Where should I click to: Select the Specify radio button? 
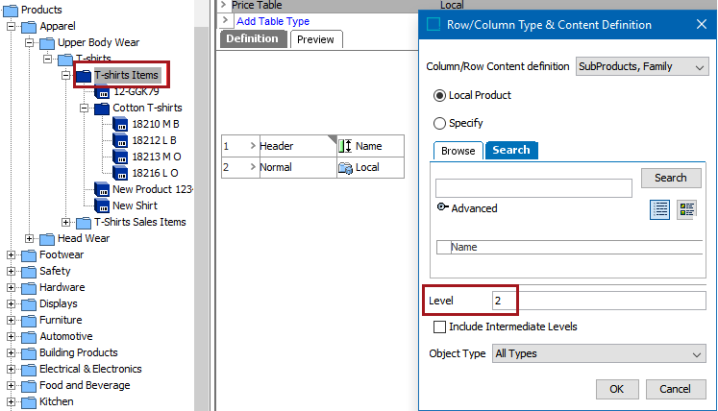(x=439, y=123)
